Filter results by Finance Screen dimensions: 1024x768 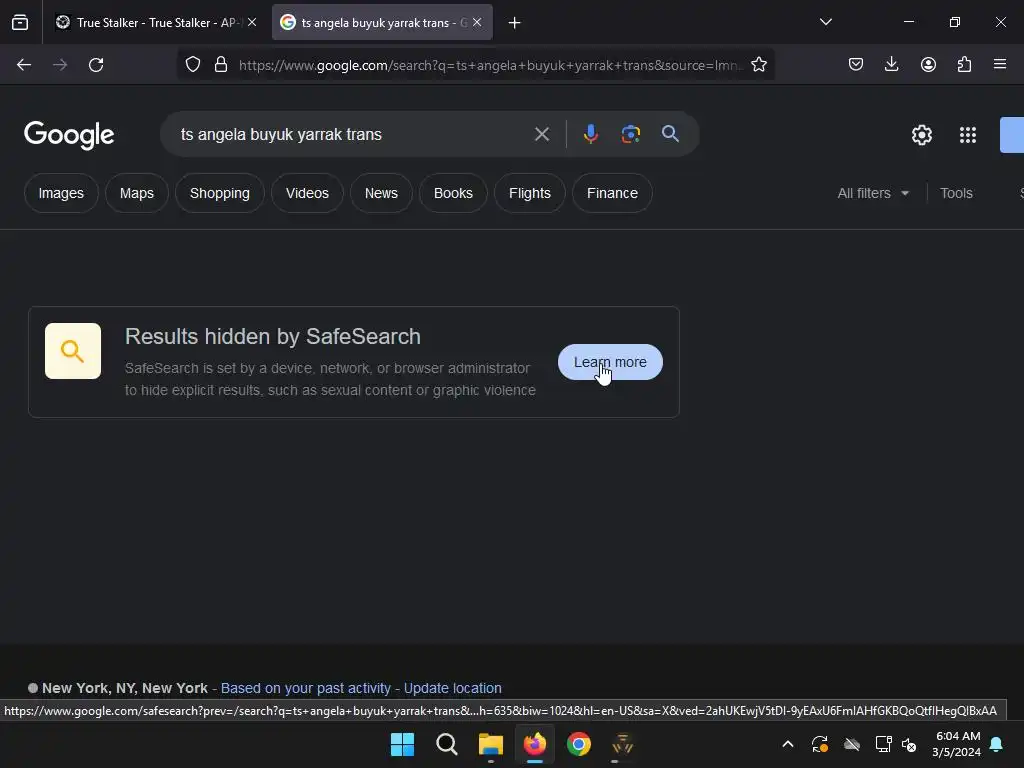(612, 193)
